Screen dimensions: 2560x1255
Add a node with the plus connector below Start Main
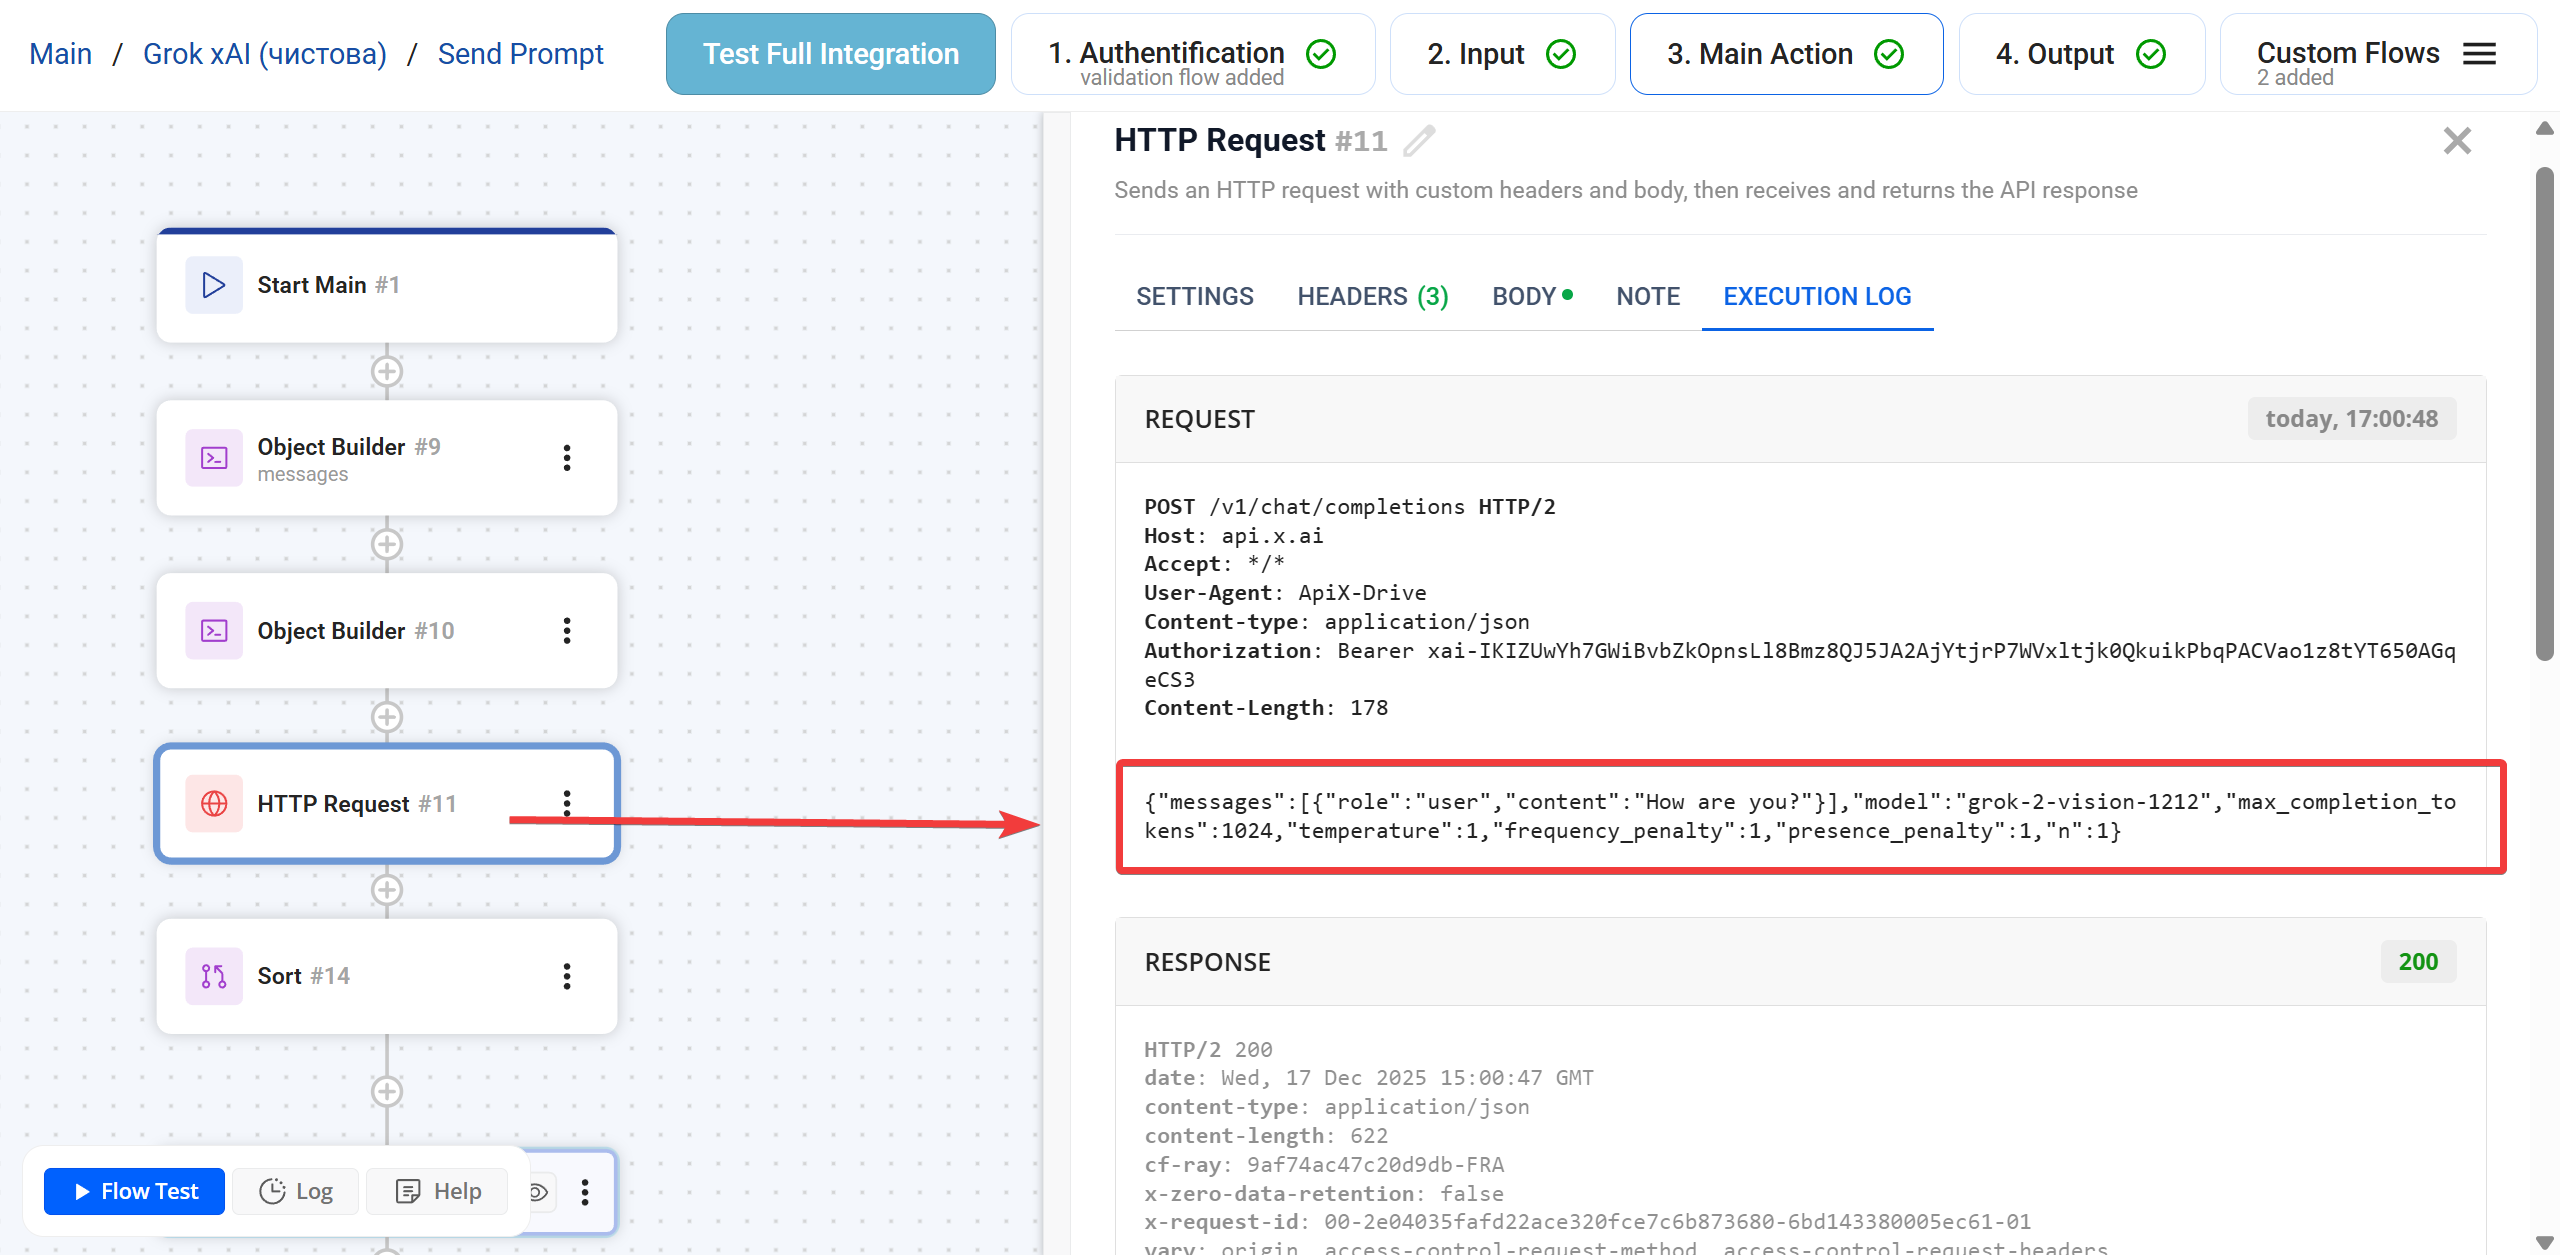387,371
